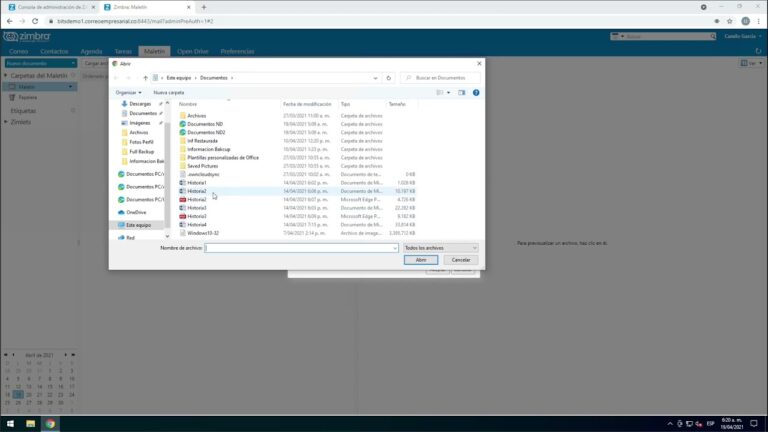Expand the address bar previous locations dropdown
This screenshot has height=432, width=768.
tap(375, 78)
